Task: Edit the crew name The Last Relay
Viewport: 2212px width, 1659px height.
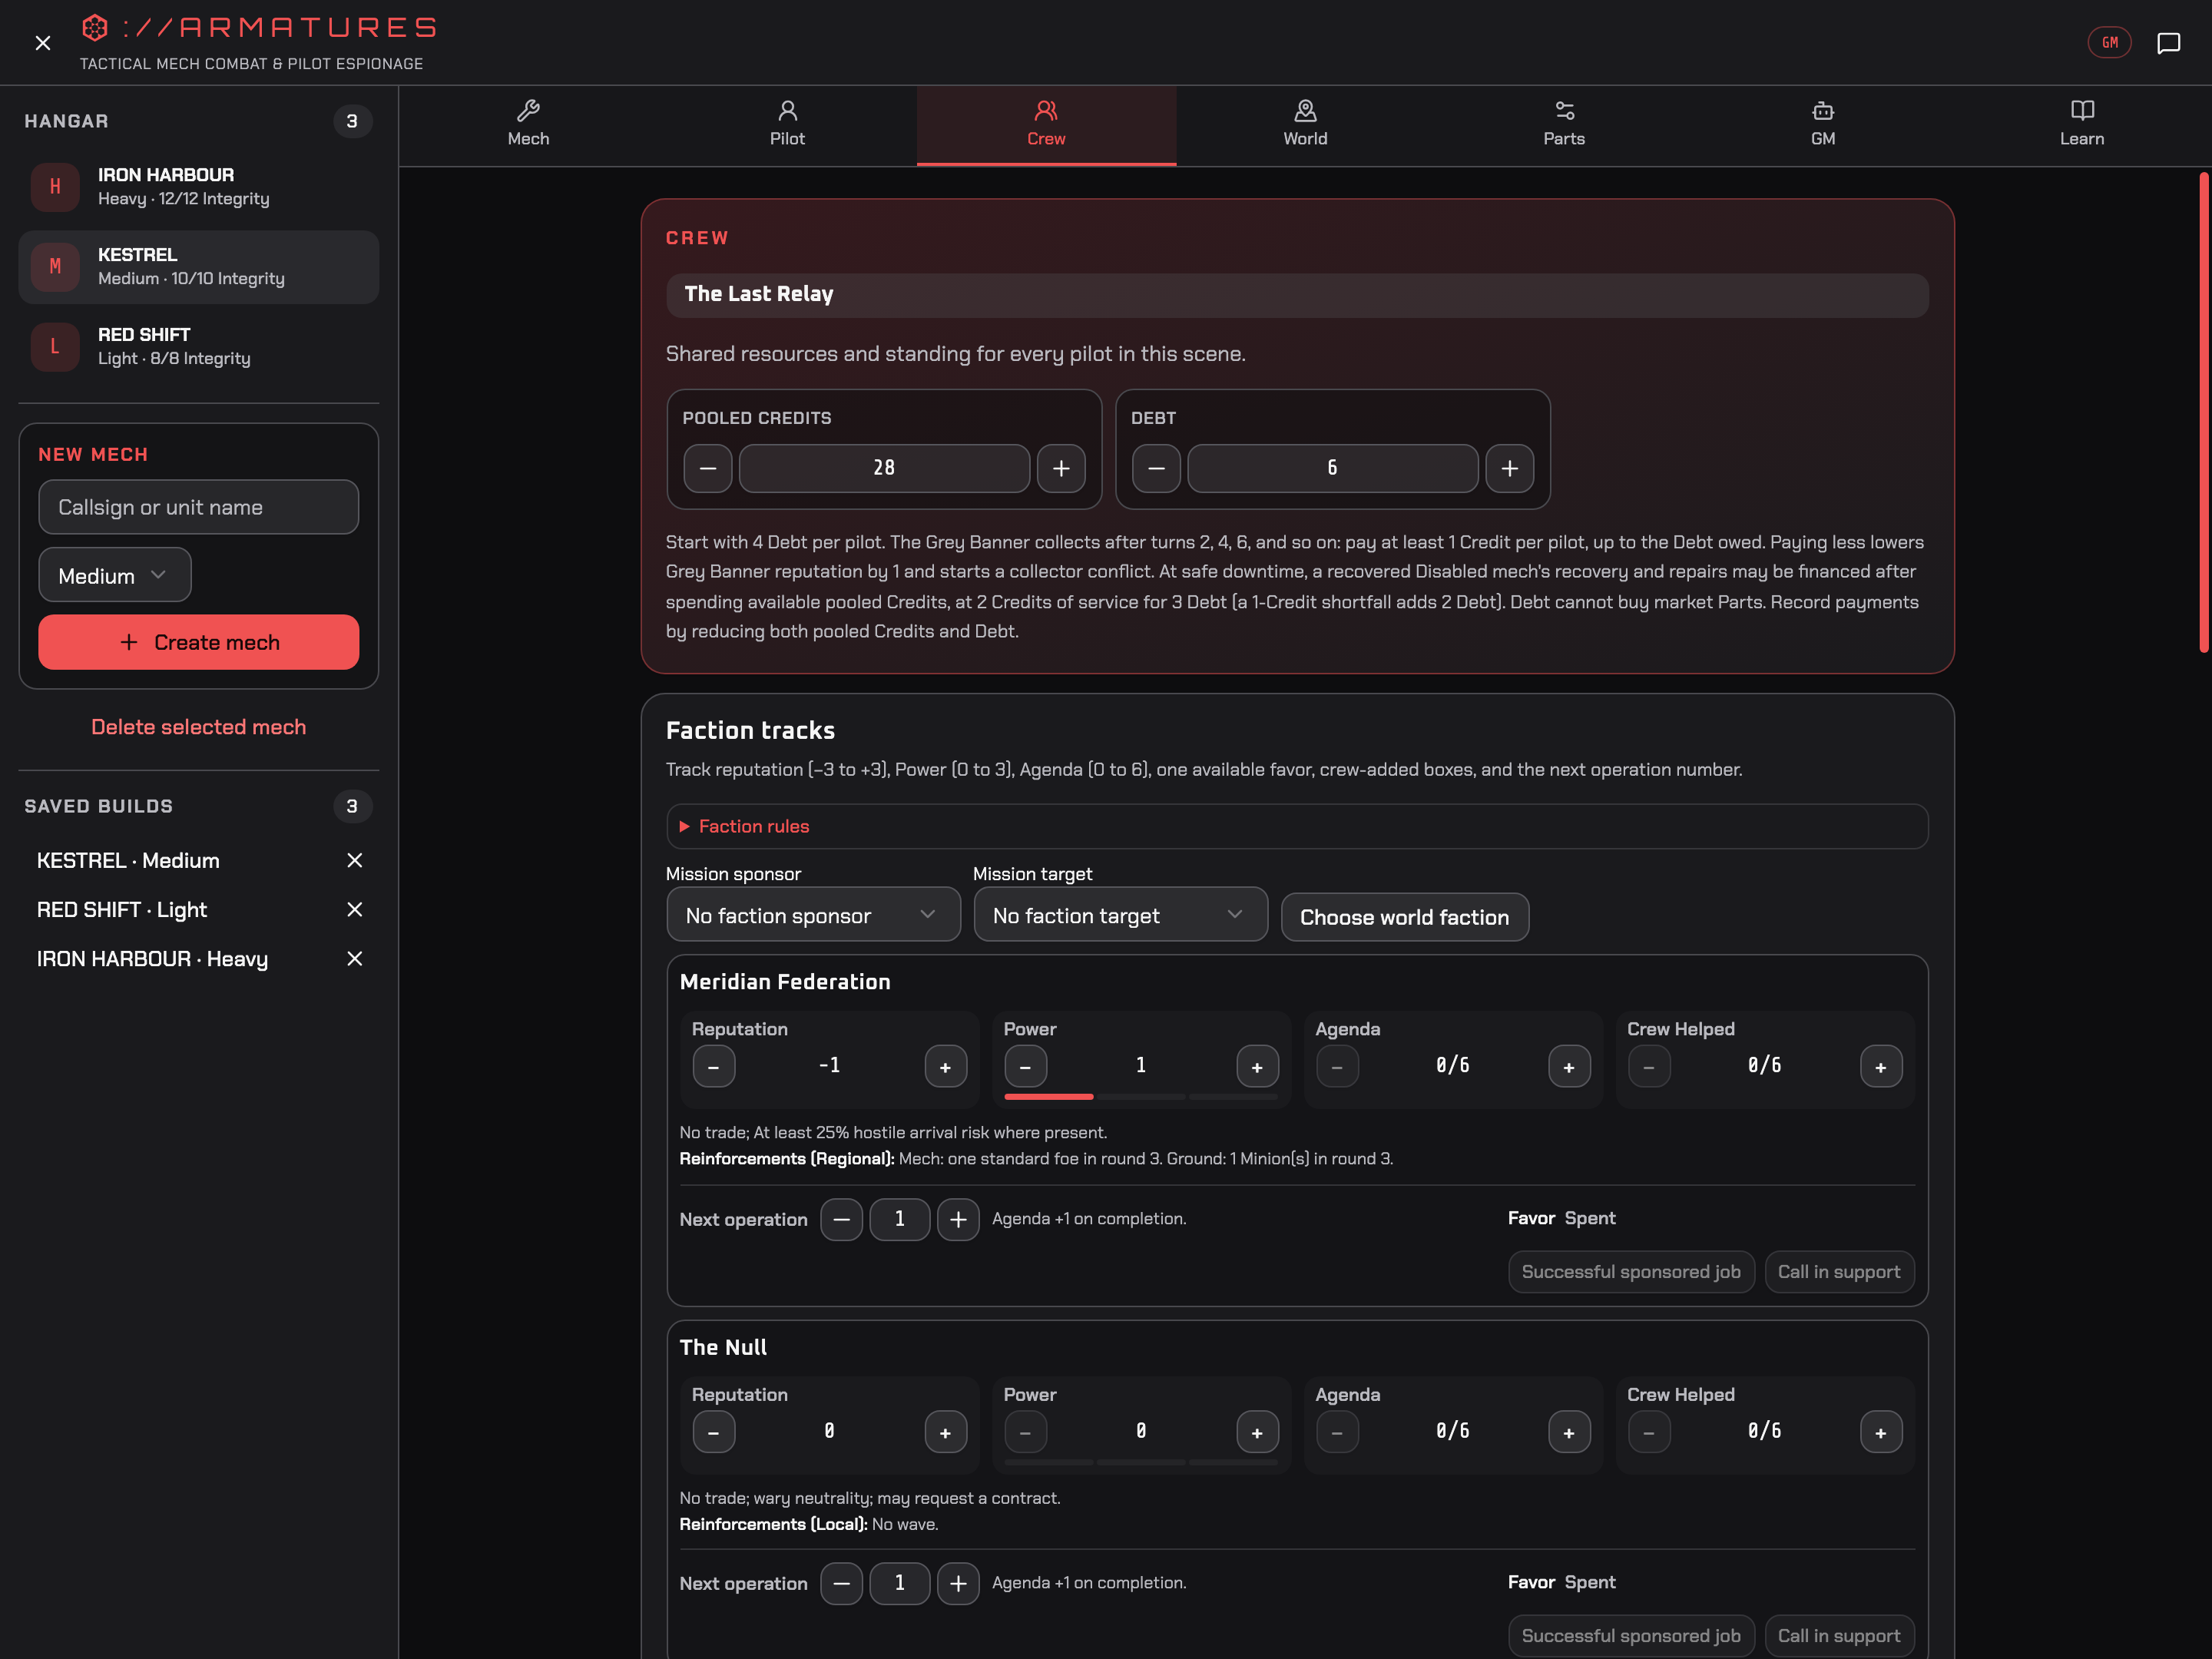Action: tap(1297, 295)
